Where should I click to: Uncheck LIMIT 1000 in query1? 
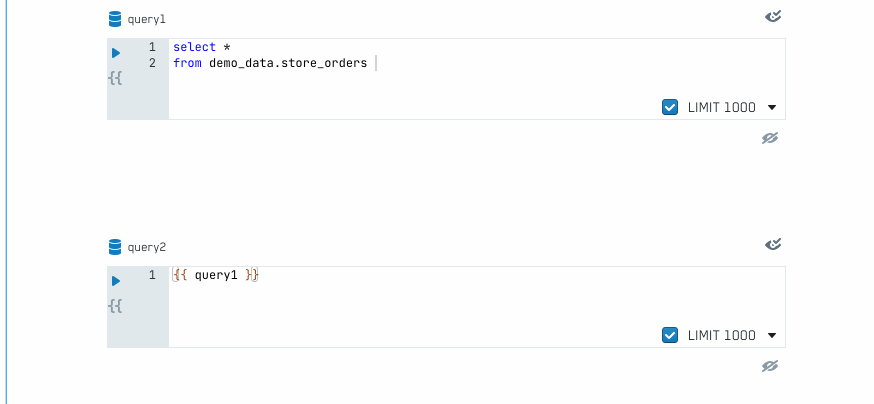(x=670, y=108)
